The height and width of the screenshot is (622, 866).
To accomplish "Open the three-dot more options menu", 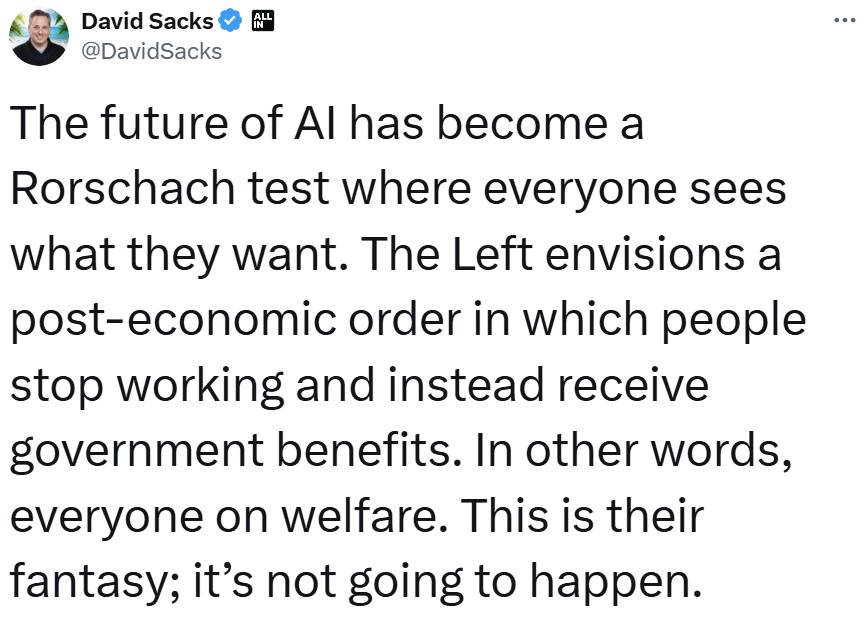I will [844, 20].
